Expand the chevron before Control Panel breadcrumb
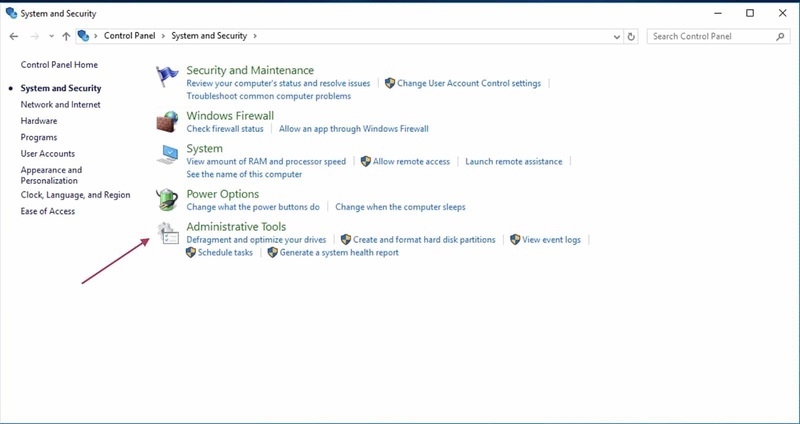The height and width of the screenshot is (424, 800). pyautogui.click(x=95, y=36)
